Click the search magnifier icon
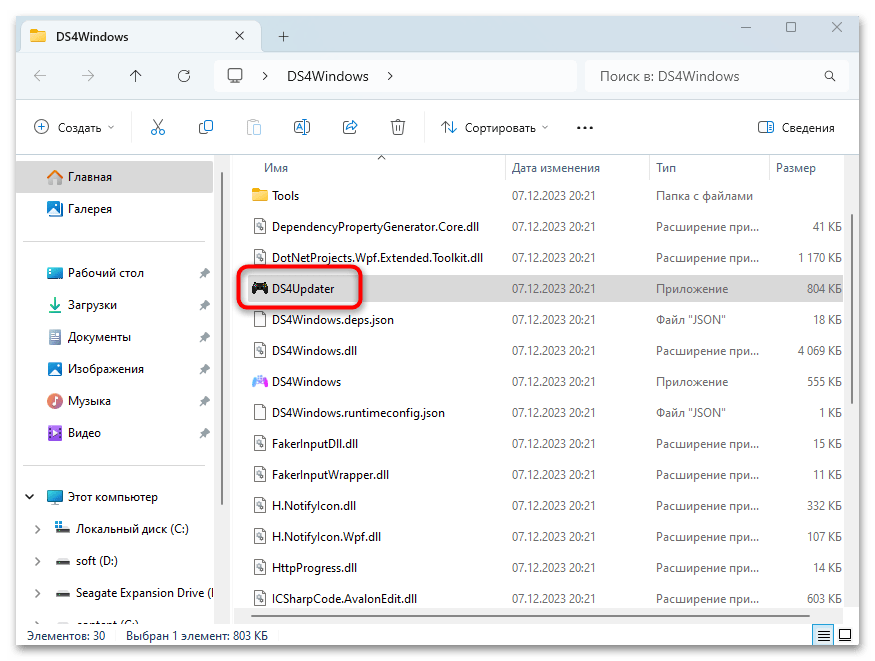Screen dimensions: 875x661 coord(830,76)
